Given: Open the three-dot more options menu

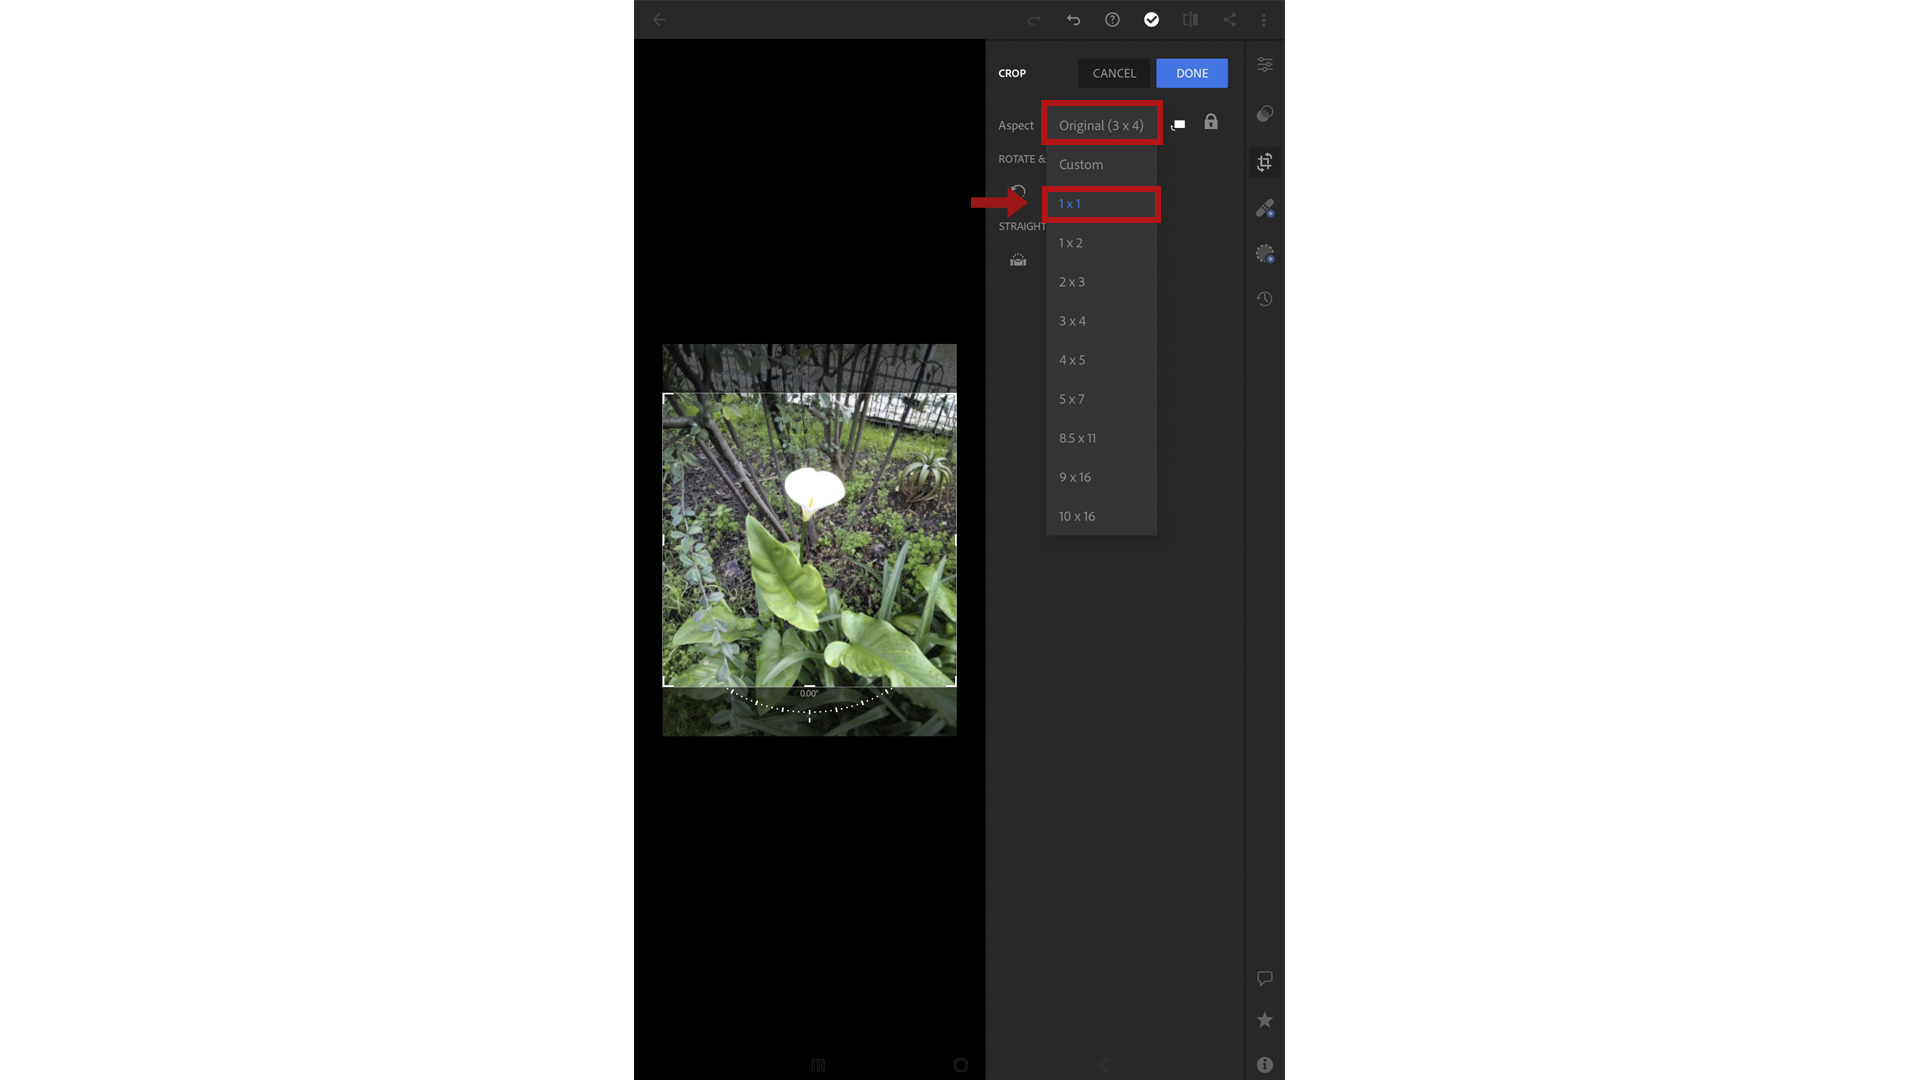Looking at the screenshot, I should 1264,20.
